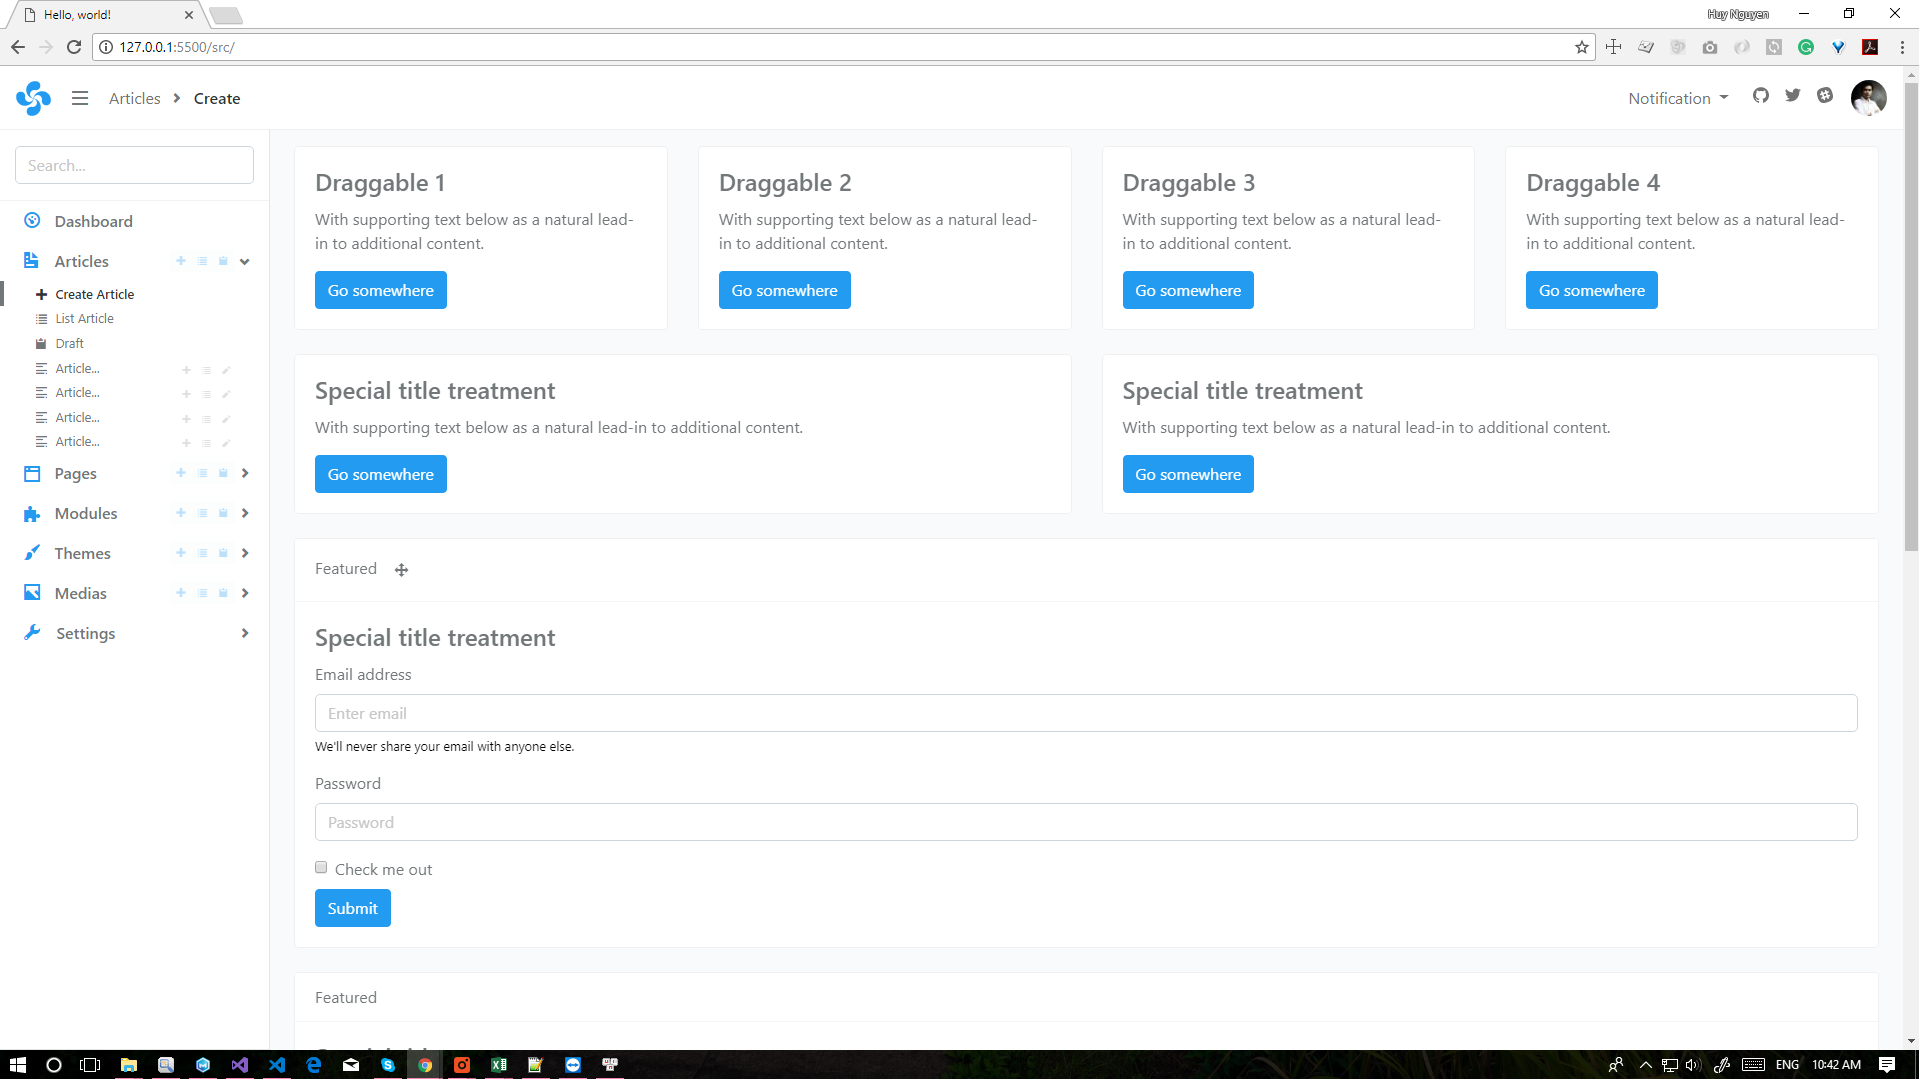Open the Notification dropdown
This screenshot has width=1919, height=1079.
pos(1678,98)
